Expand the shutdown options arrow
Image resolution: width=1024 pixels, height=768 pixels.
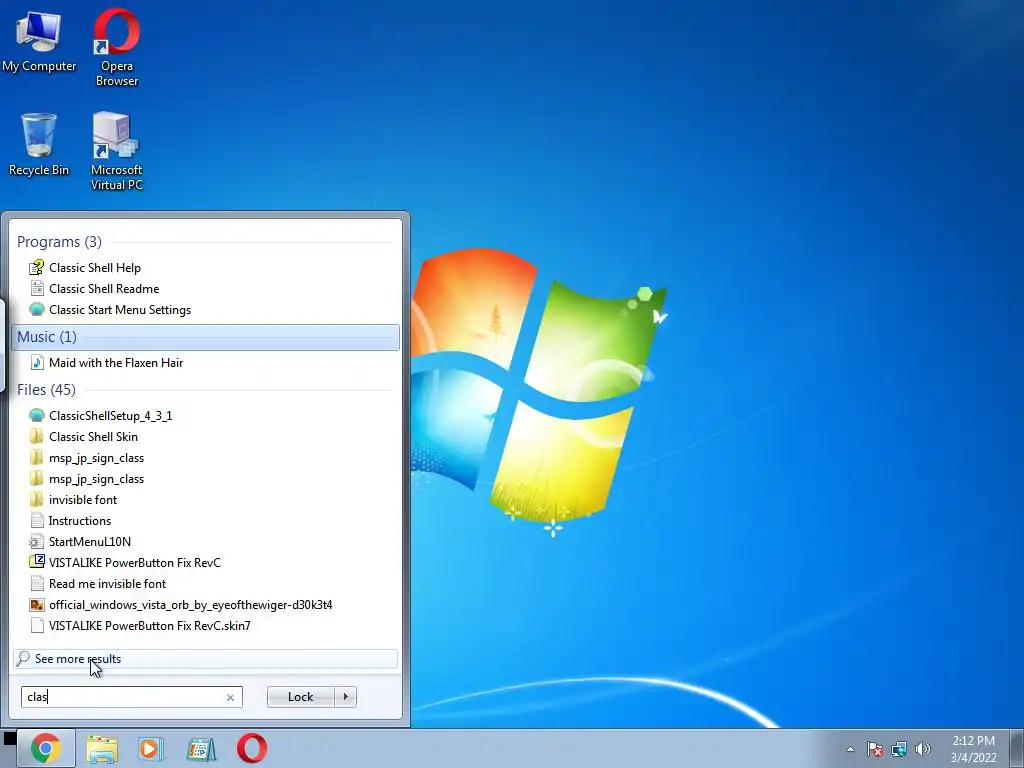click(x=345, y=697)
